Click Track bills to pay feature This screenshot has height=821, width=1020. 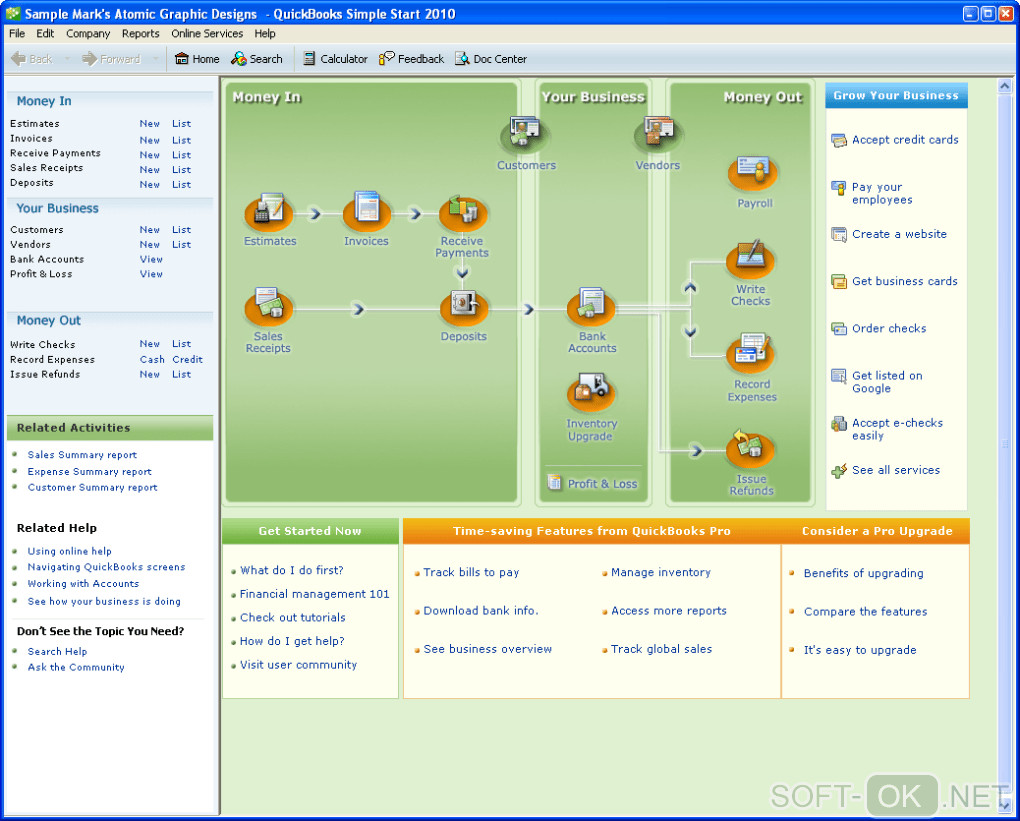(x=471, y=572)
